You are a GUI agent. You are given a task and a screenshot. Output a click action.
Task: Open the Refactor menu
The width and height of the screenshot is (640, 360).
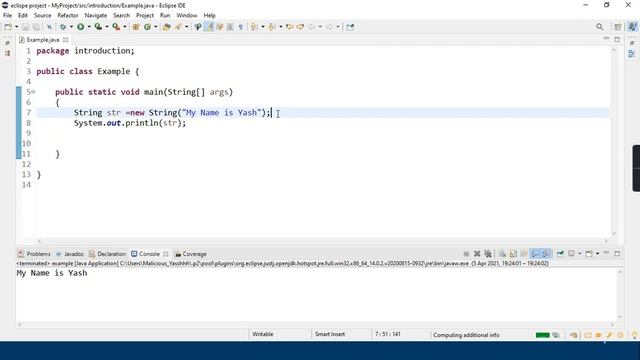click(x=68, y=16)
